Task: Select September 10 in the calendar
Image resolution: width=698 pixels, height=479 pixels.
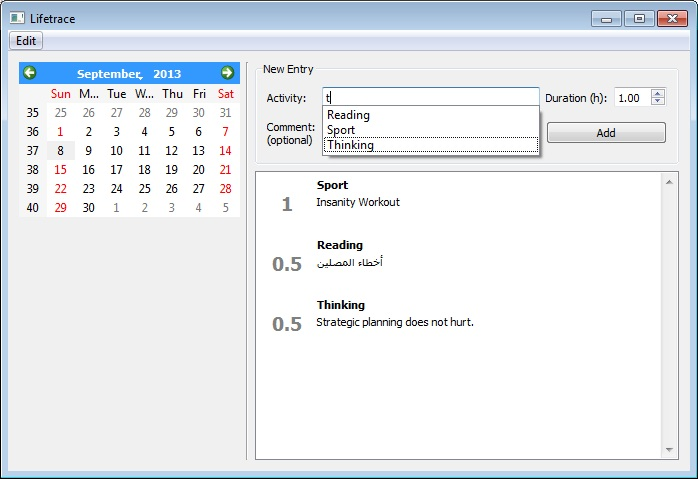Action: click(x=117, y=150)
